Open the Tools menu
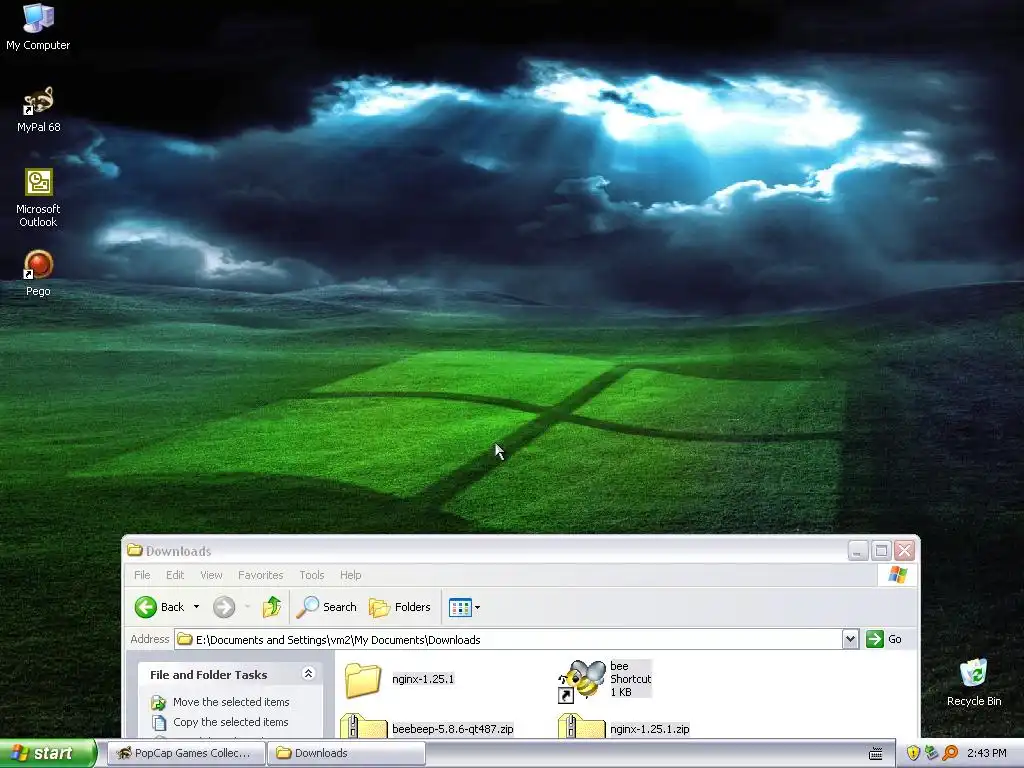 click(312, 575)
